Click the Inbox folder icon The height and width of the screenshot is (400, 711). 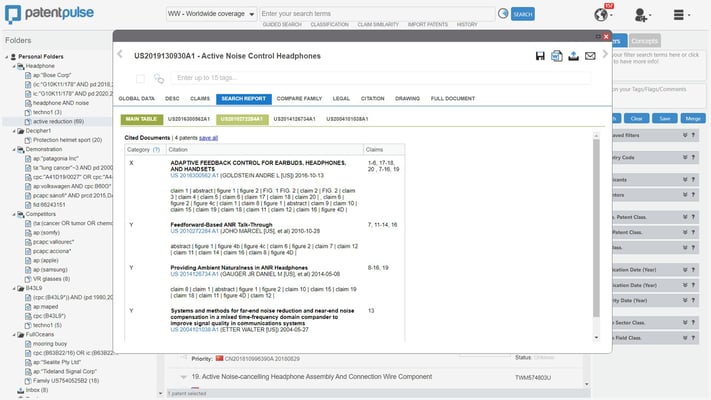(20, 390)
